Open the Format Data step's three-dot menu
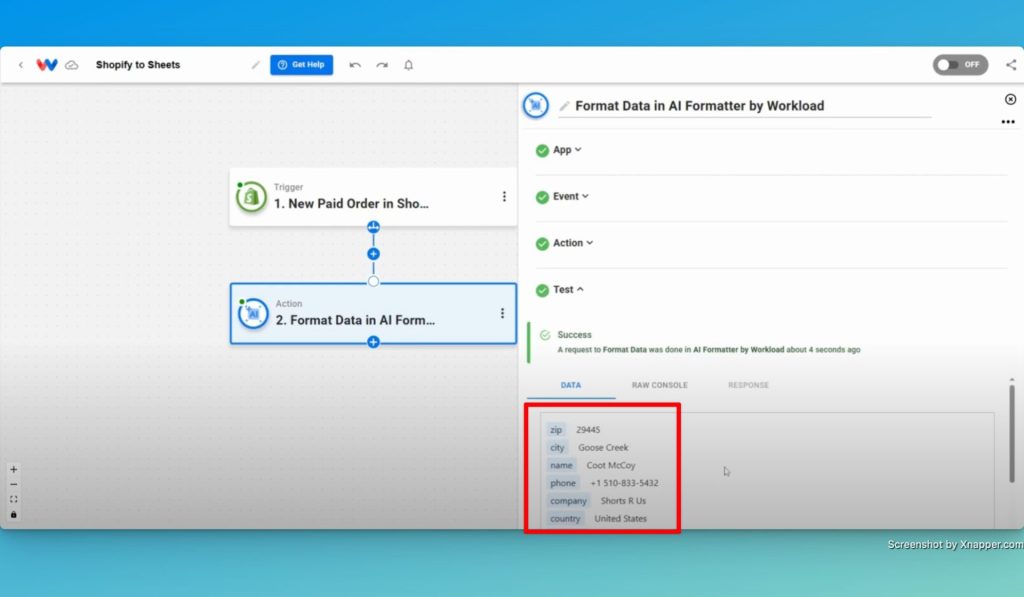Screen dimensions: 1024x597 click(x=502, y=314)
